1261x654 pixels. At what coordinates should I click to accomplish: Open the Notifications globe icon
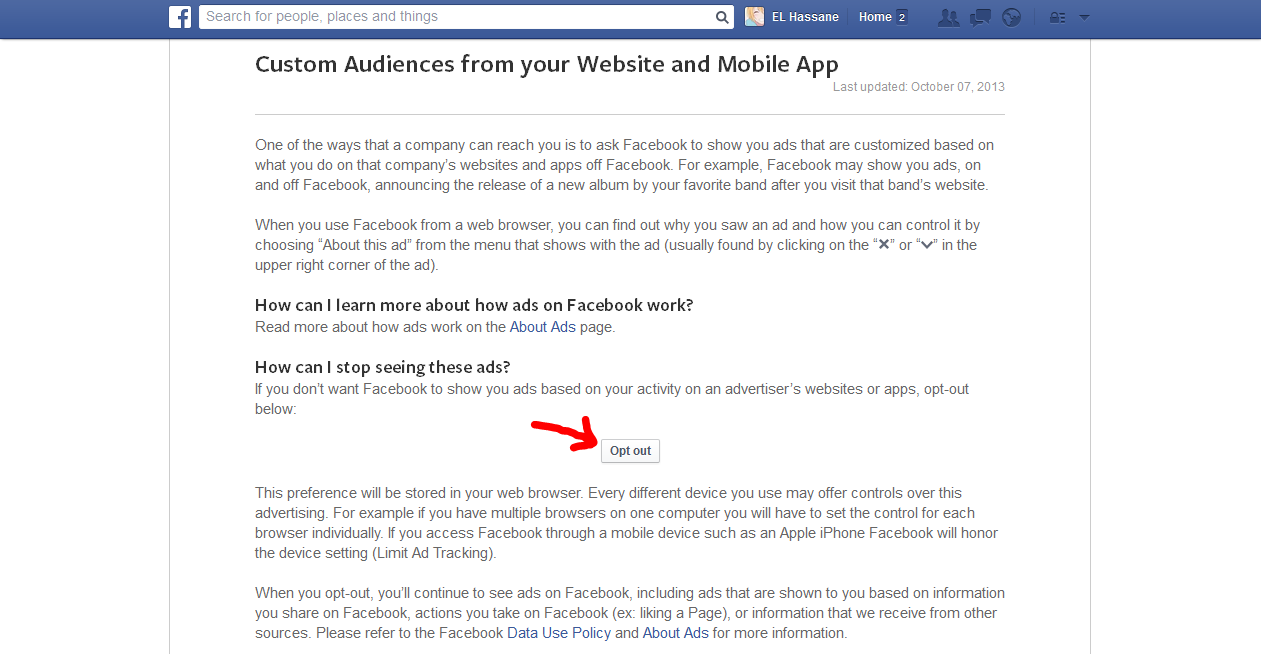[x=1011, y=17]
